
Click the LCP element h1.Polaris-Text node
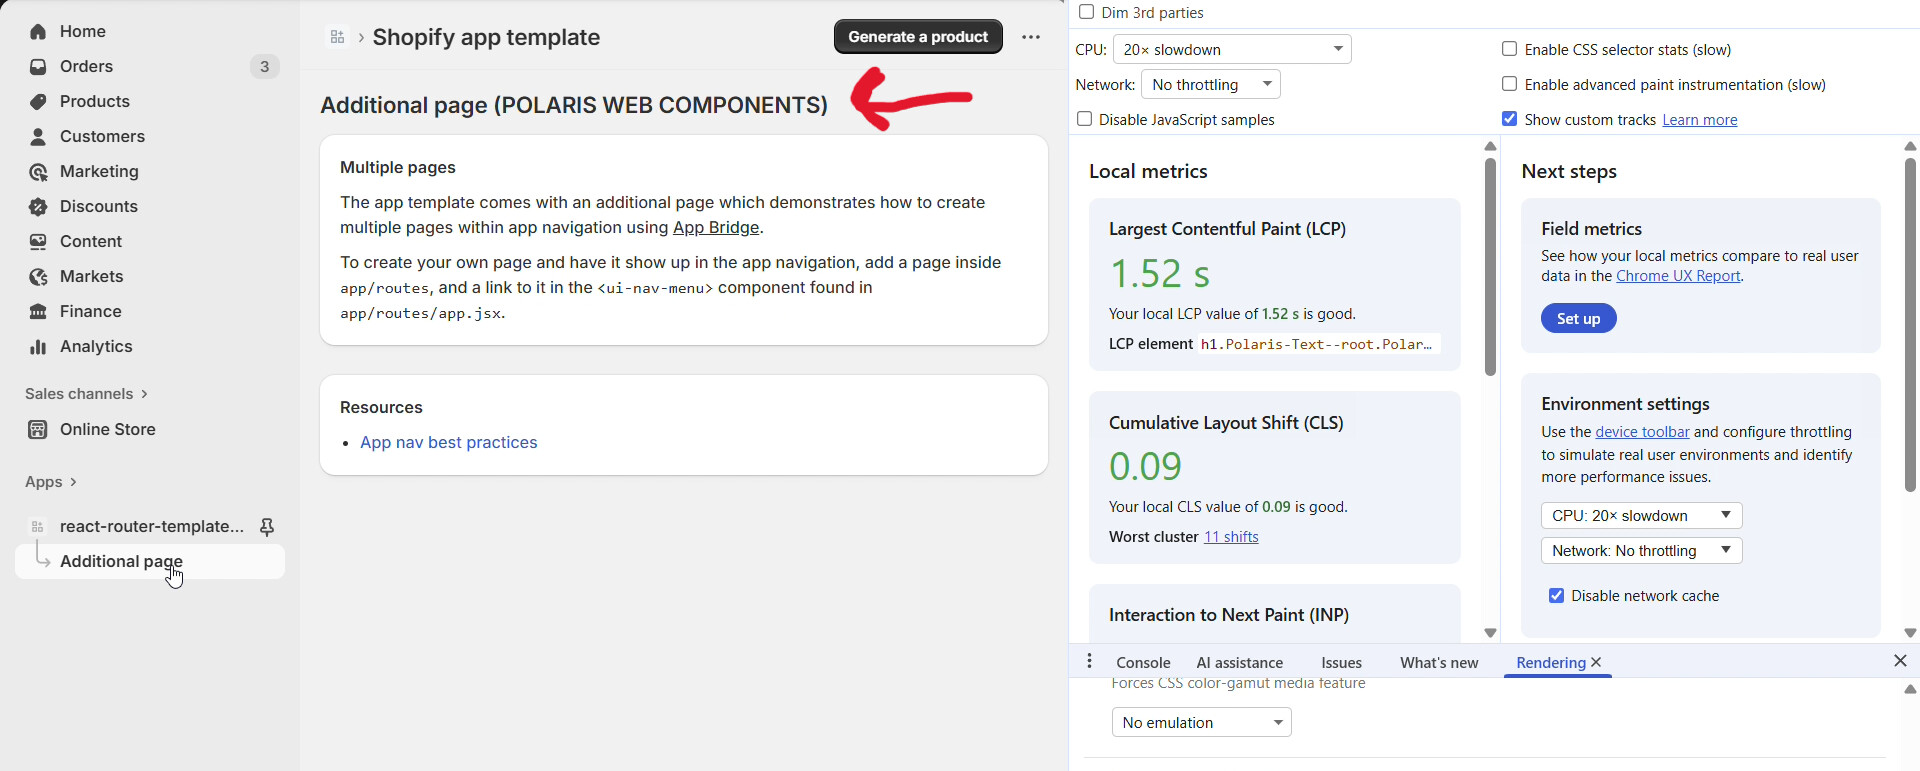tap(1318, 344)
